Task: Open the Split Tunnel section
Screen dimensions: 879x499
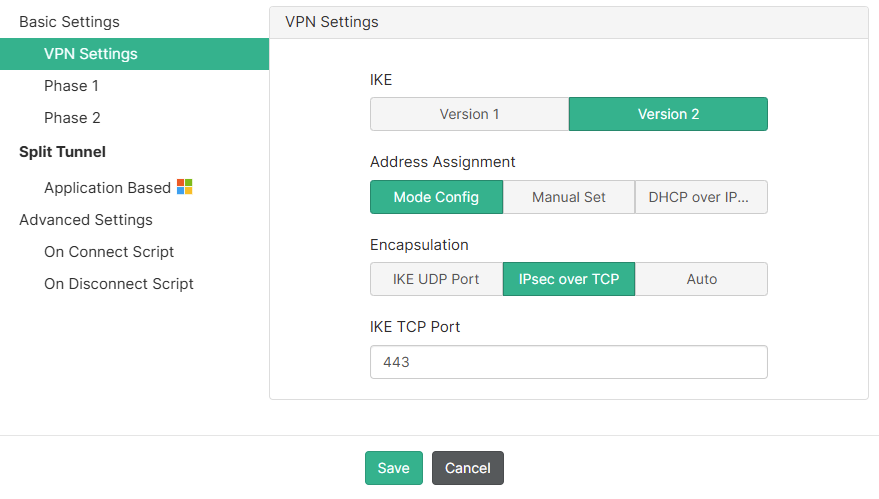Action: (x=62, y=152)
